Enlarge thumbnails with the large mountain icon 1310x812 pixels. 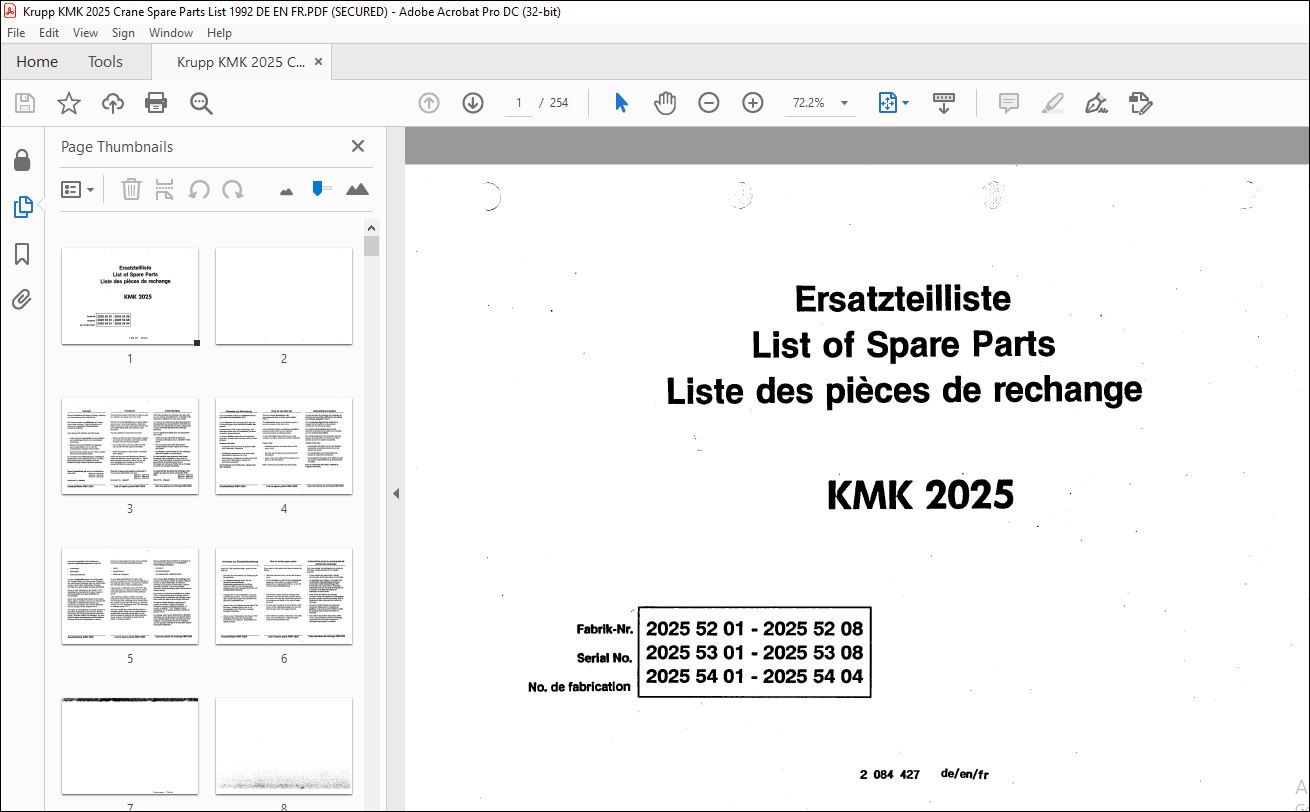[x=357, y=189]
